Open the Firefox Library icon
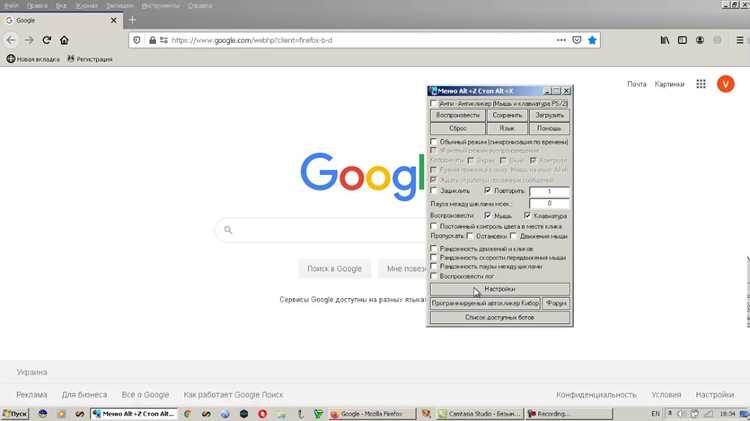 pyautogui.click(x=665, y=40)
